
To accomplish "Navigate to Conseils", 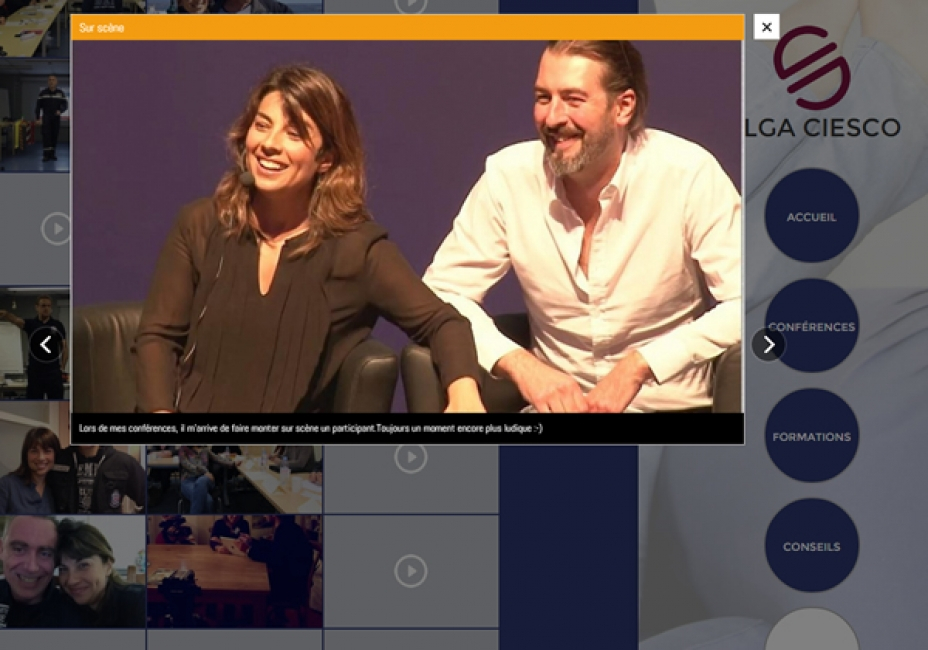I will point(811,546).
